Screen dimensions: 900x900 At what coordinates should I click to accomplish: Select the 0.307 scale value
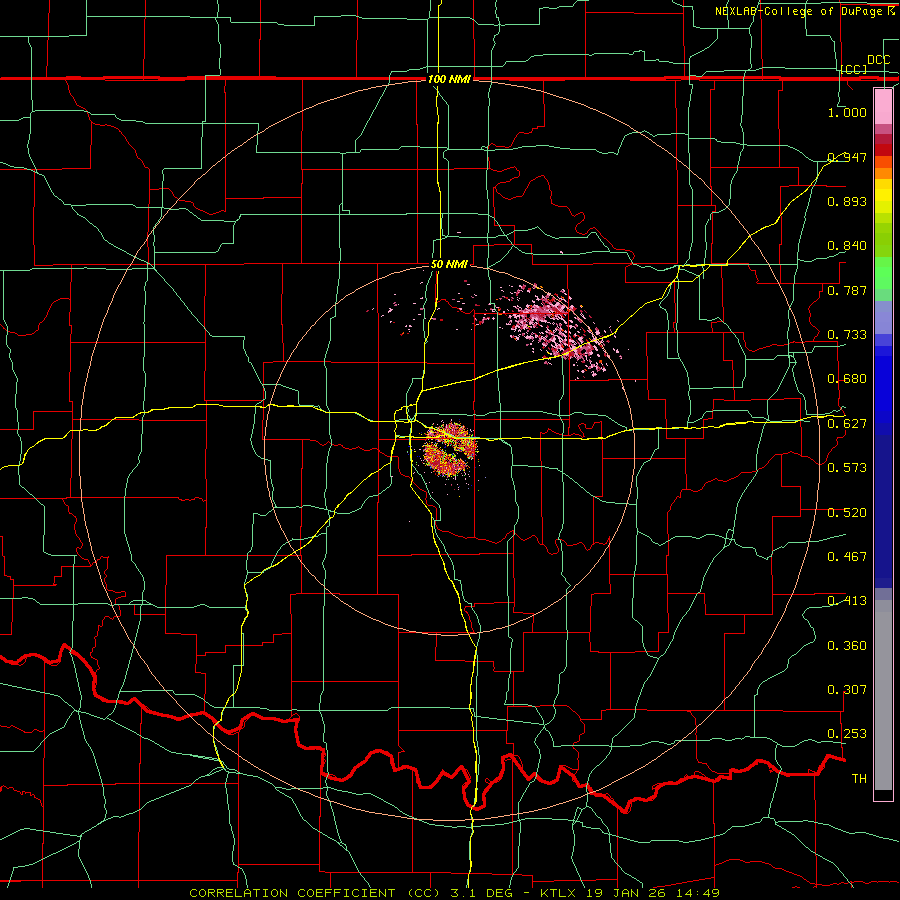847,689
